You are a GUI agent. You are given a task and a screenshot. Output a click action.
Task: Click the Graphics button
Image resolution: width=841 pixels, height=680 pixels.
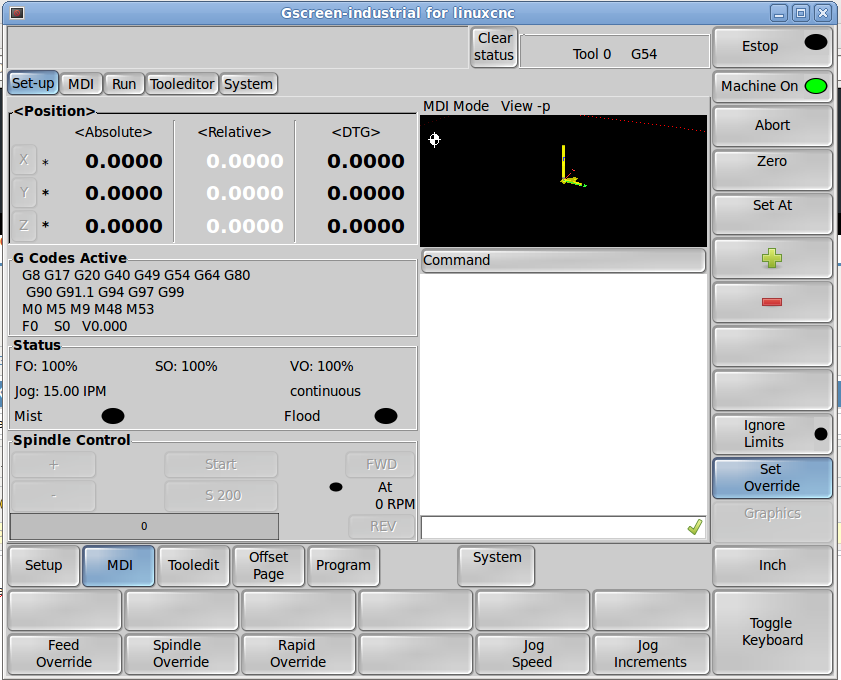[x=772, y=521]
